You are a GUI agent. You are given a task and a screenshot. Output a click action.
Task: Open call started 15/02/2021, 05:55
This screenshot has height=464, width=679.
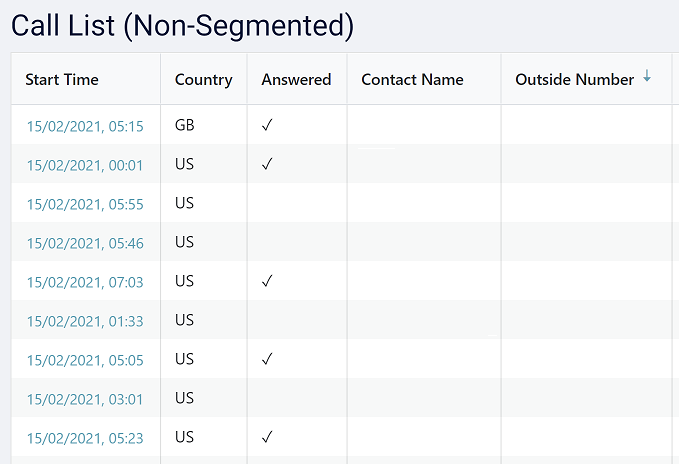[x=85, y=204]
